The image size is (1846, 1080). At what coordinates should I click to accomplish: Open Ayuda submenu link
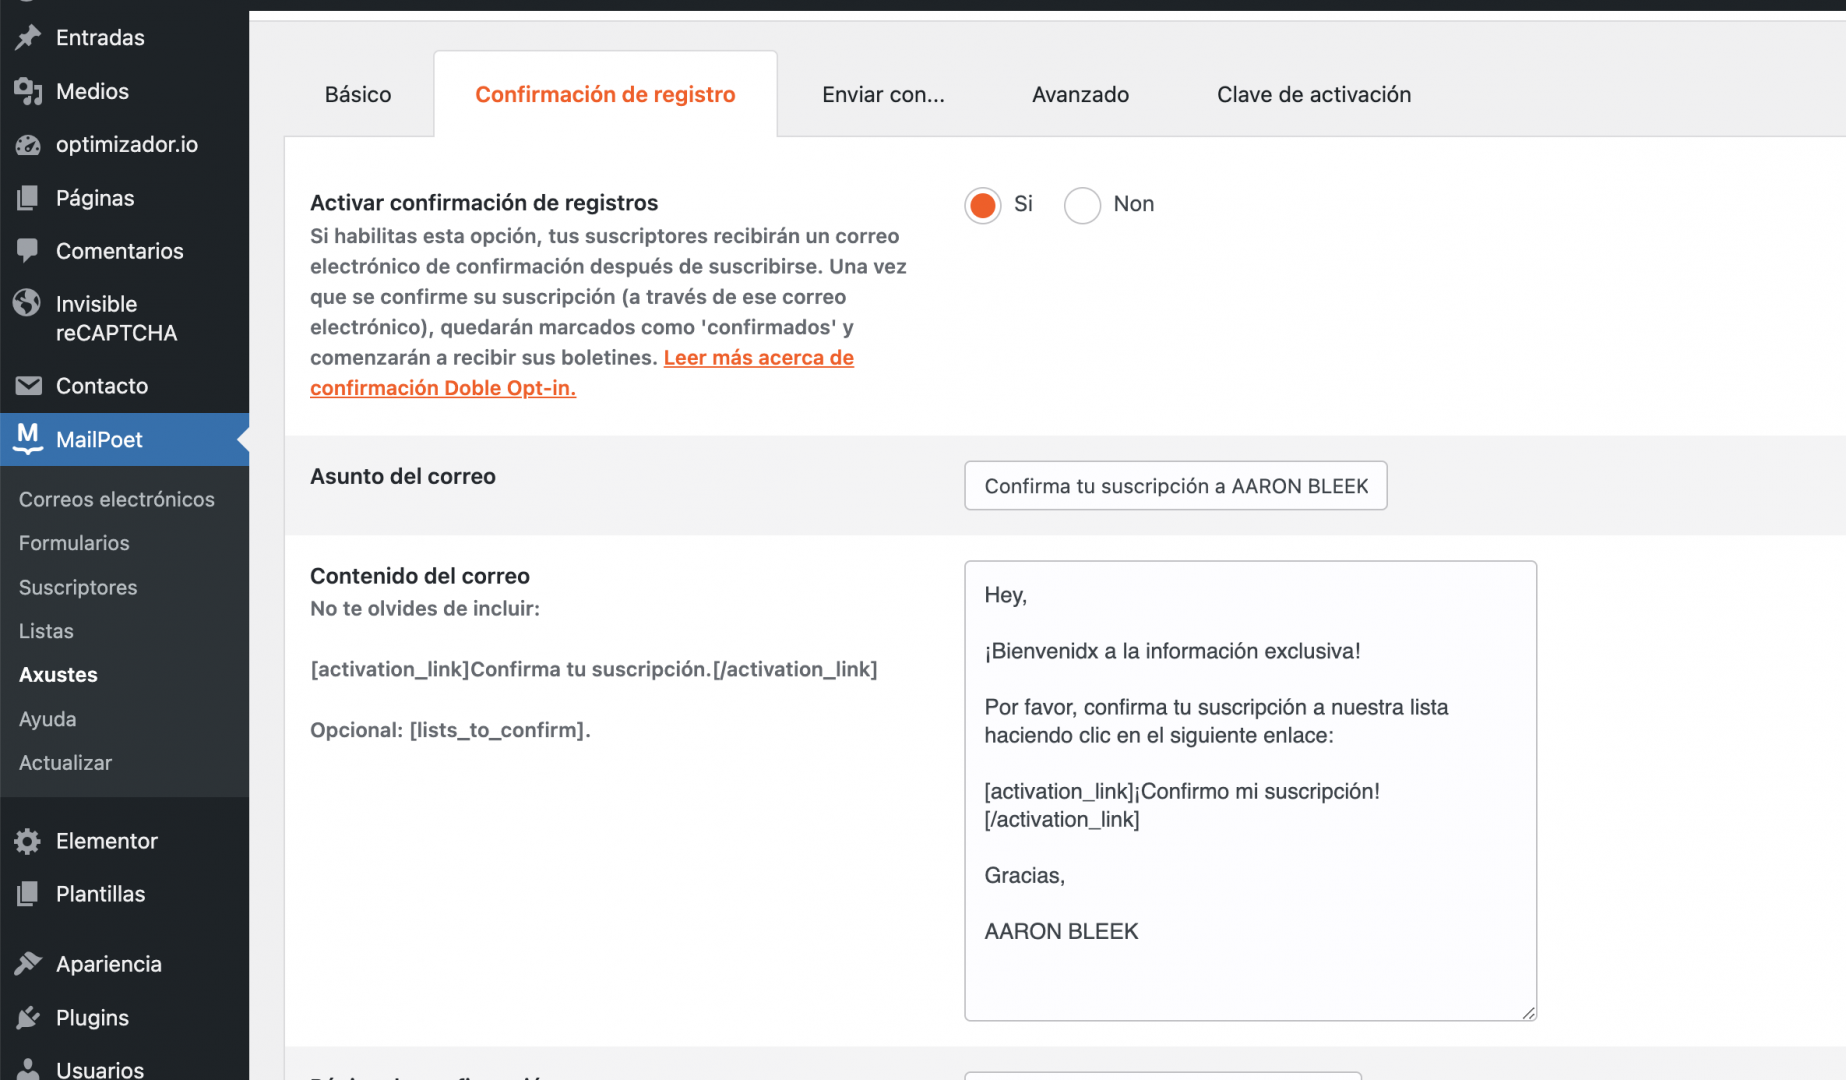(47, 719)
